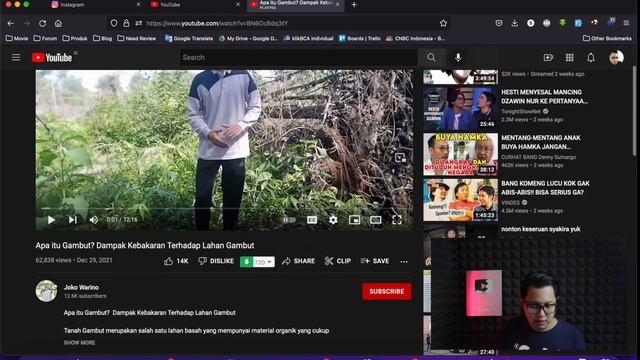Open the Hesti Menyesal Mancing video thumbnail
This screenshot has height=360, width=640.
pyautogui.click(x=460, y=109)
